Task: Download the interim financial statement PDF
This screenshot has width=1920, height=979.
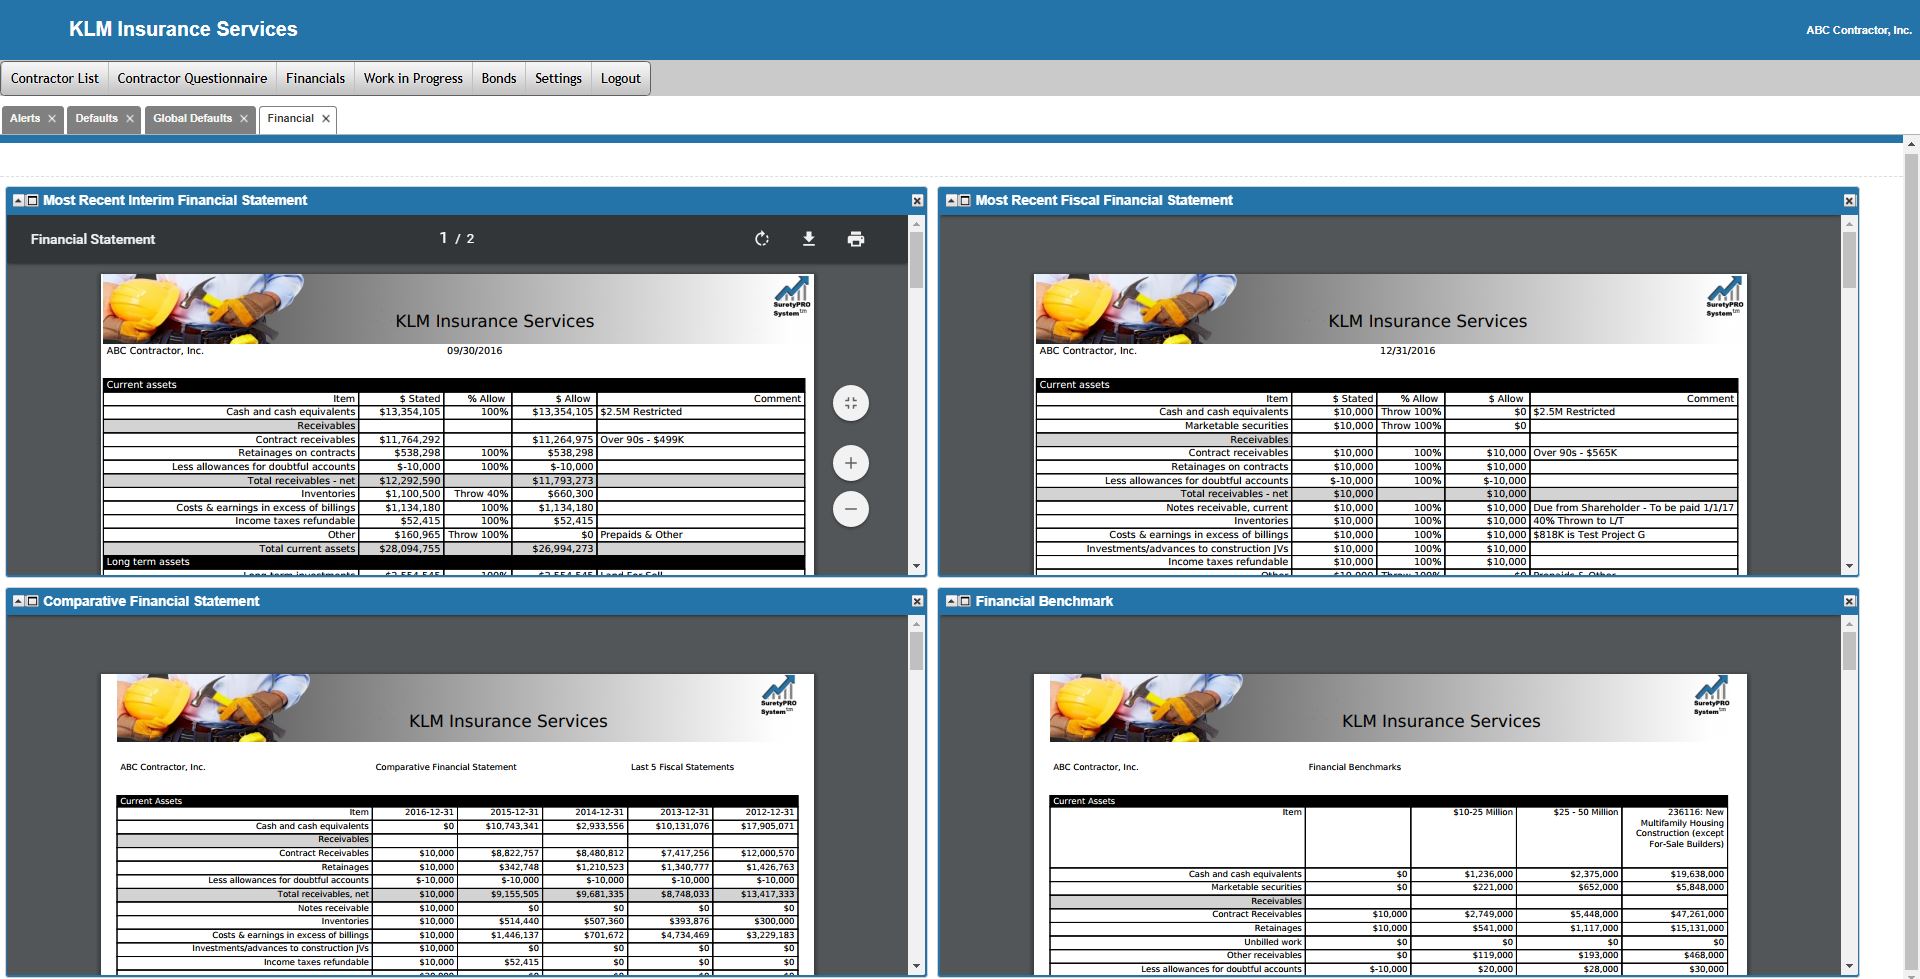Action: point(809,239)
